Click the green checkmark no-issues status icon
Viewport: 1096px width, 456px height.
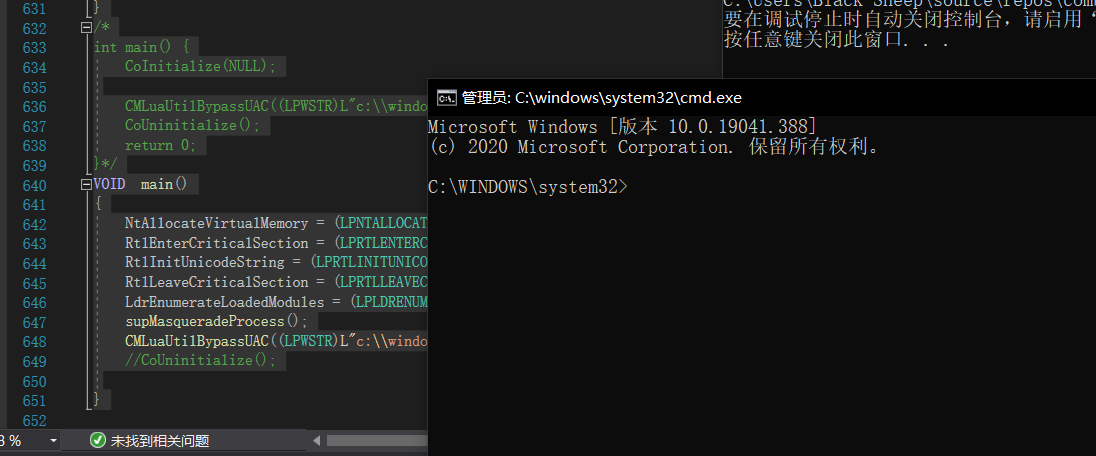[x=98, y=441]
